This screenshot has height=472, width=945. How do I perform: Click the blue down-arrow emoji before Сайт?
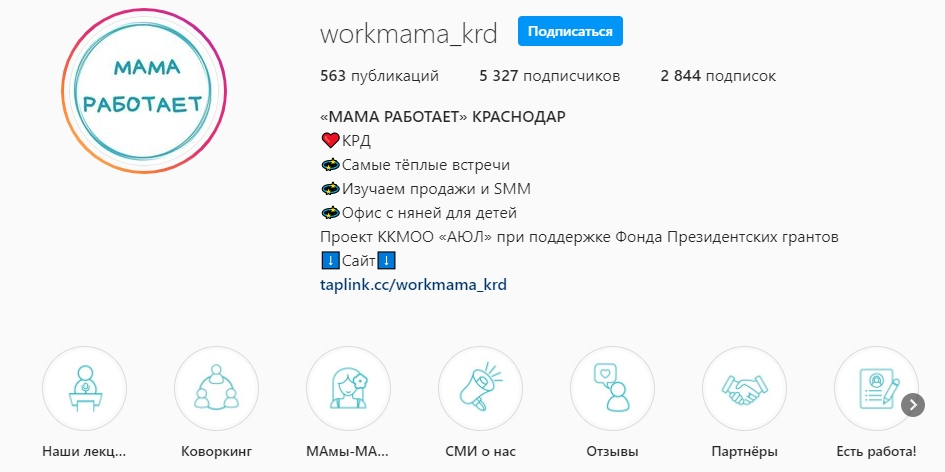click(x=331, y=262)
